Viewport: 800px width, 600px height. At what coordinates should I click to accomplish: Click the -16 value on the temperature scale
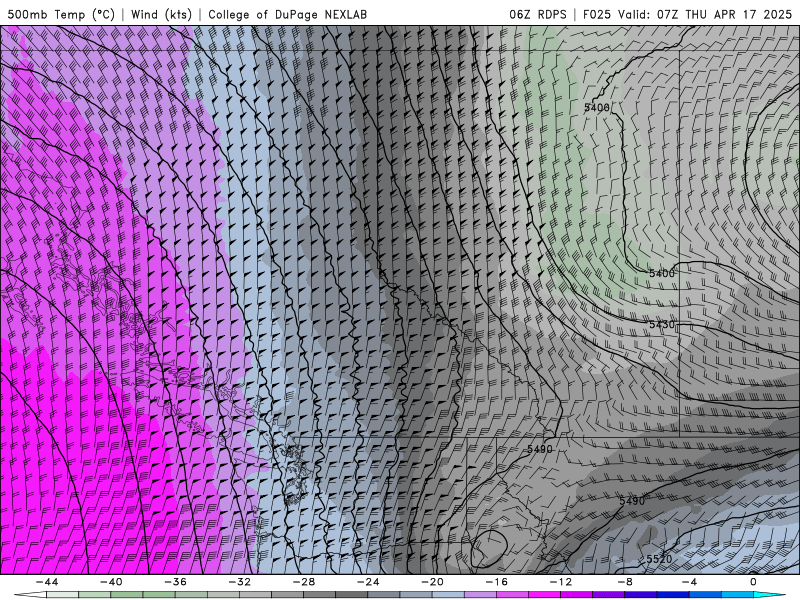[x=497, y=582]
